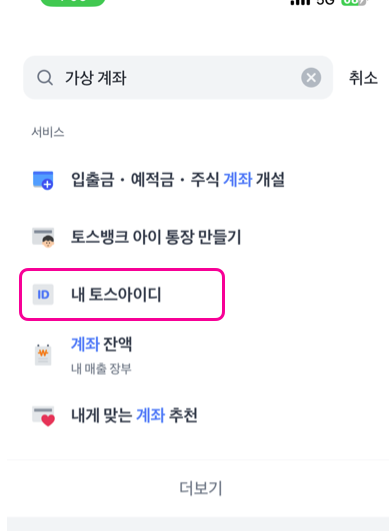
Task: Expand results with 더보기
Action: coord(200,488)
